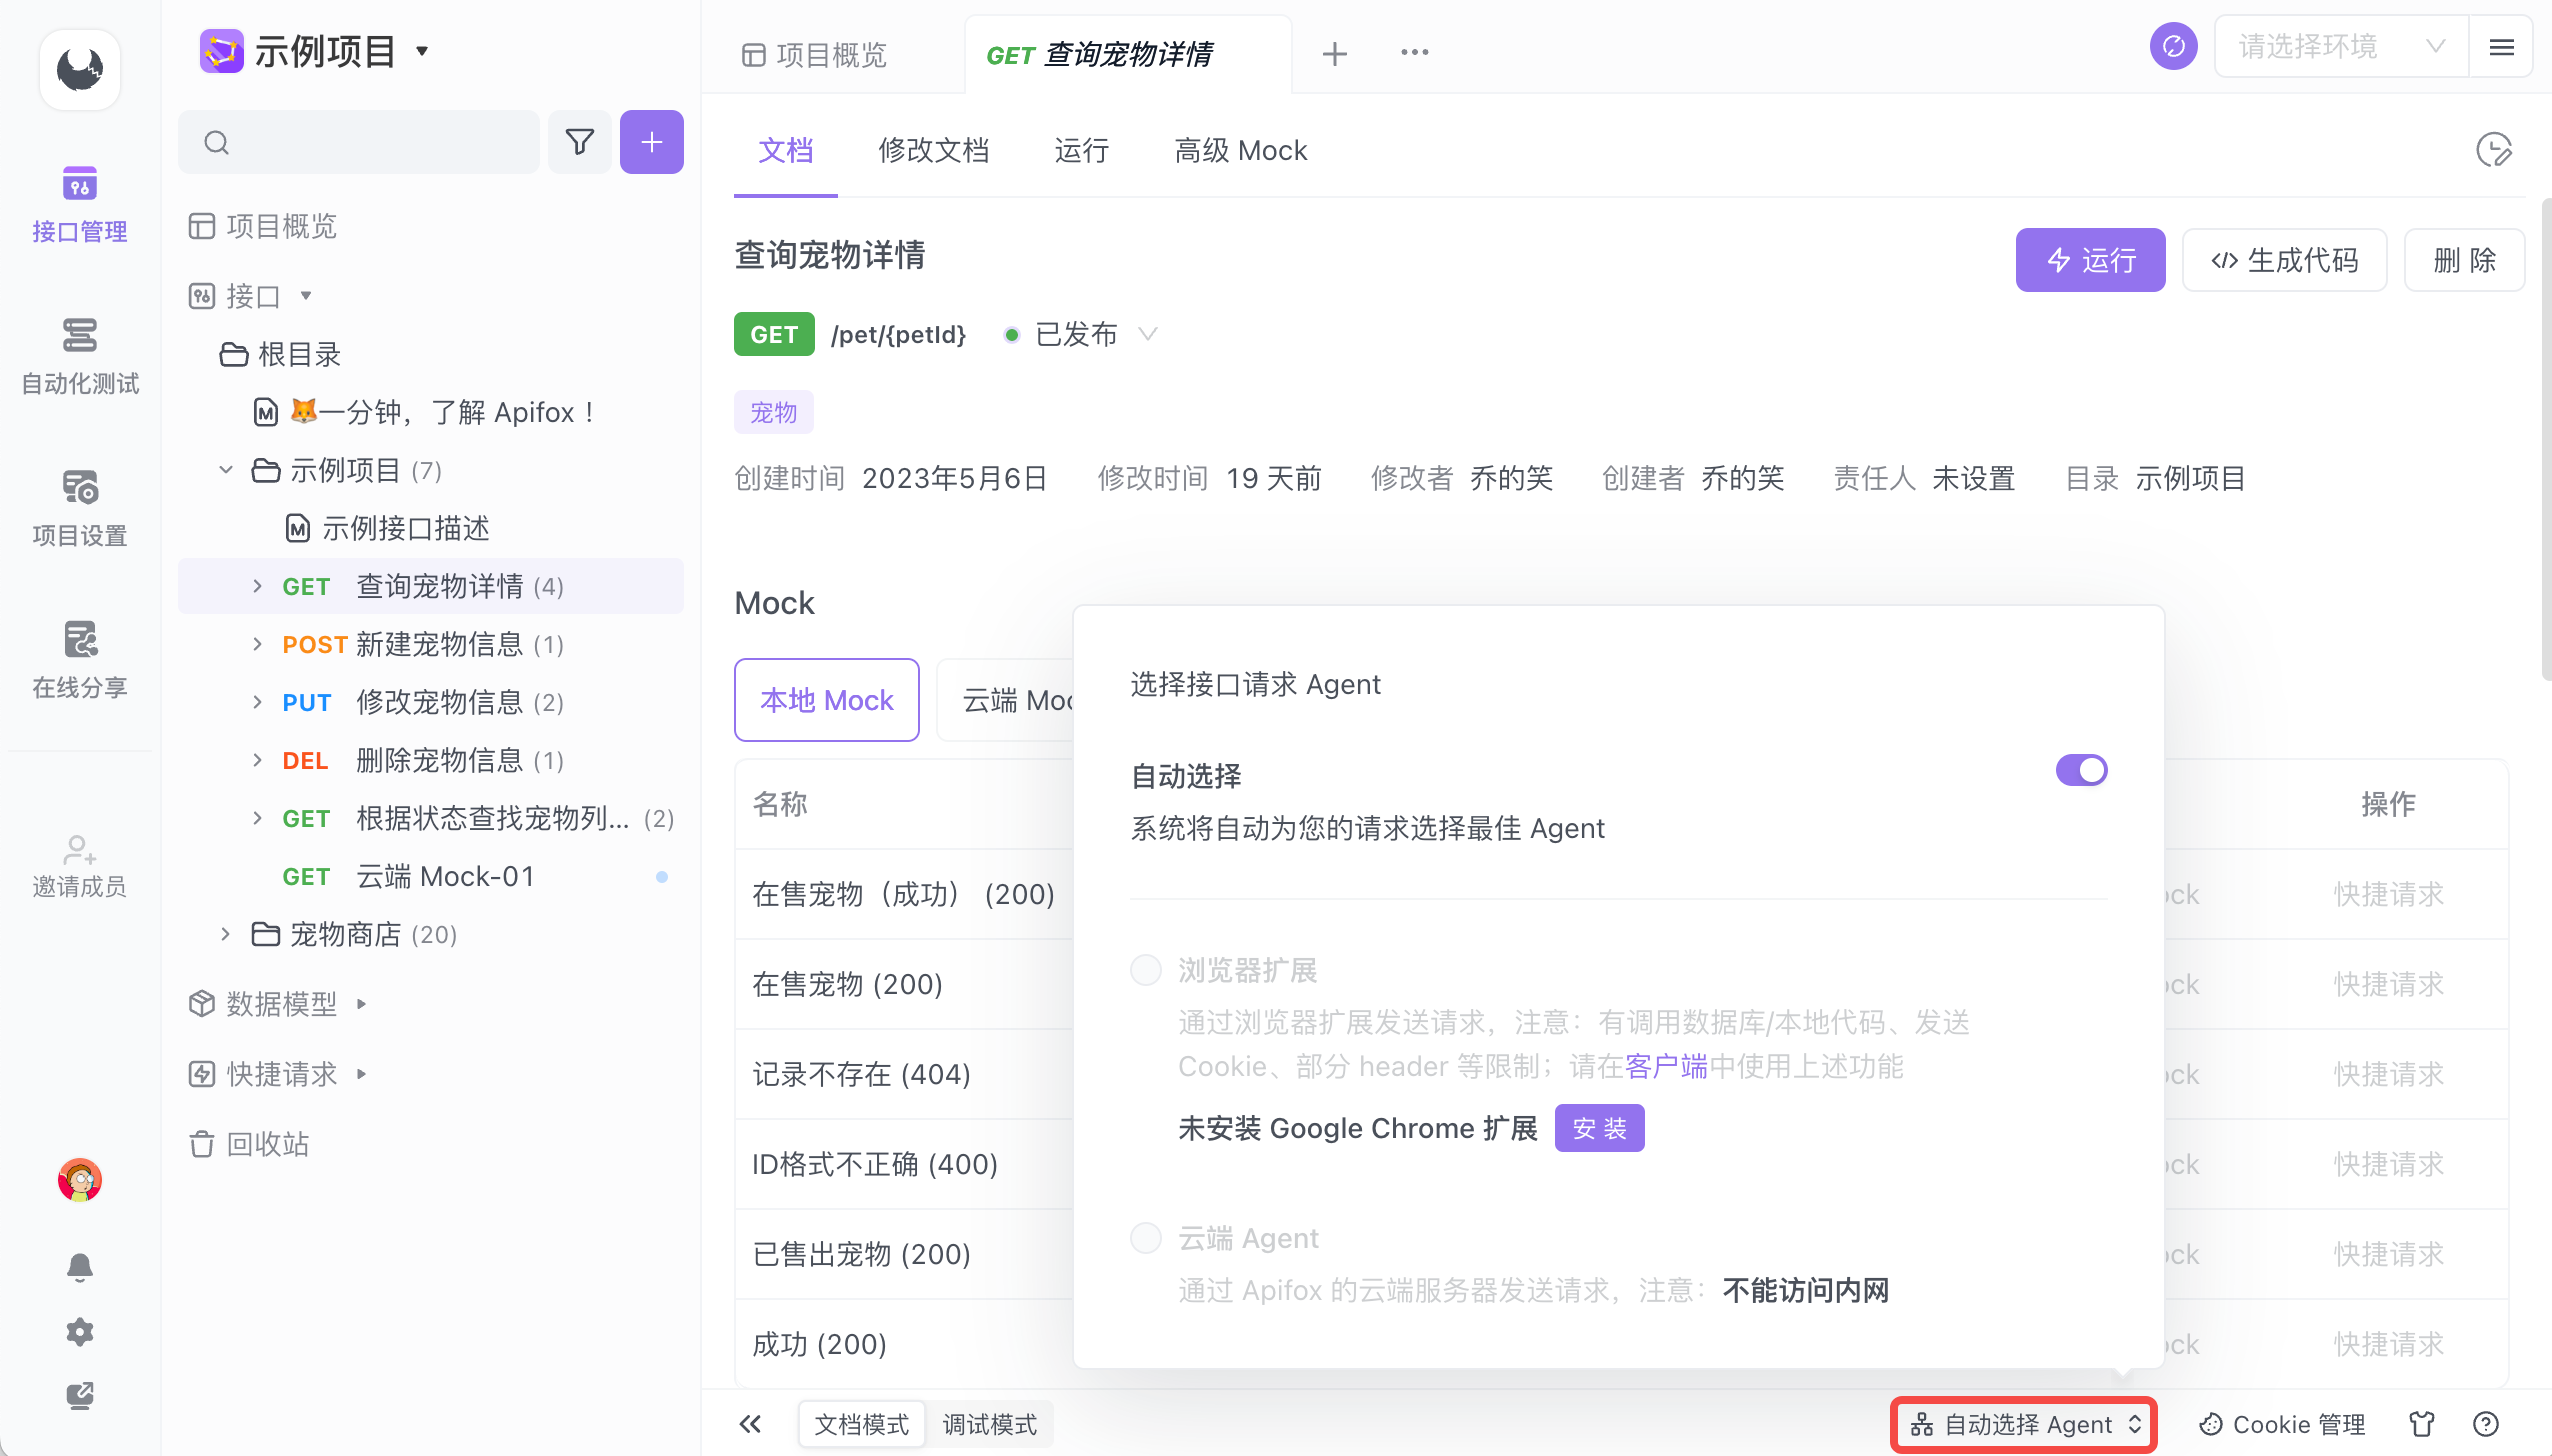Viewport: 2552px width, 1456px height.
Task: Click the filter funnel icon
Action: [x=580, y=142]
